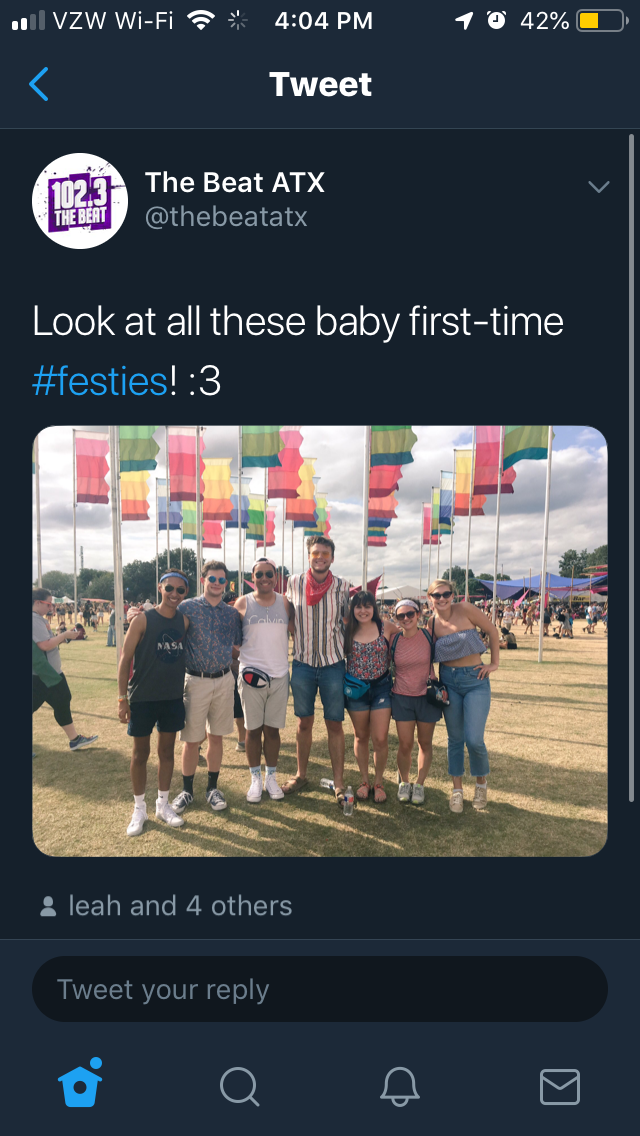
Task: Tap The Beat ATX display name
Action: tap(235, 183)
